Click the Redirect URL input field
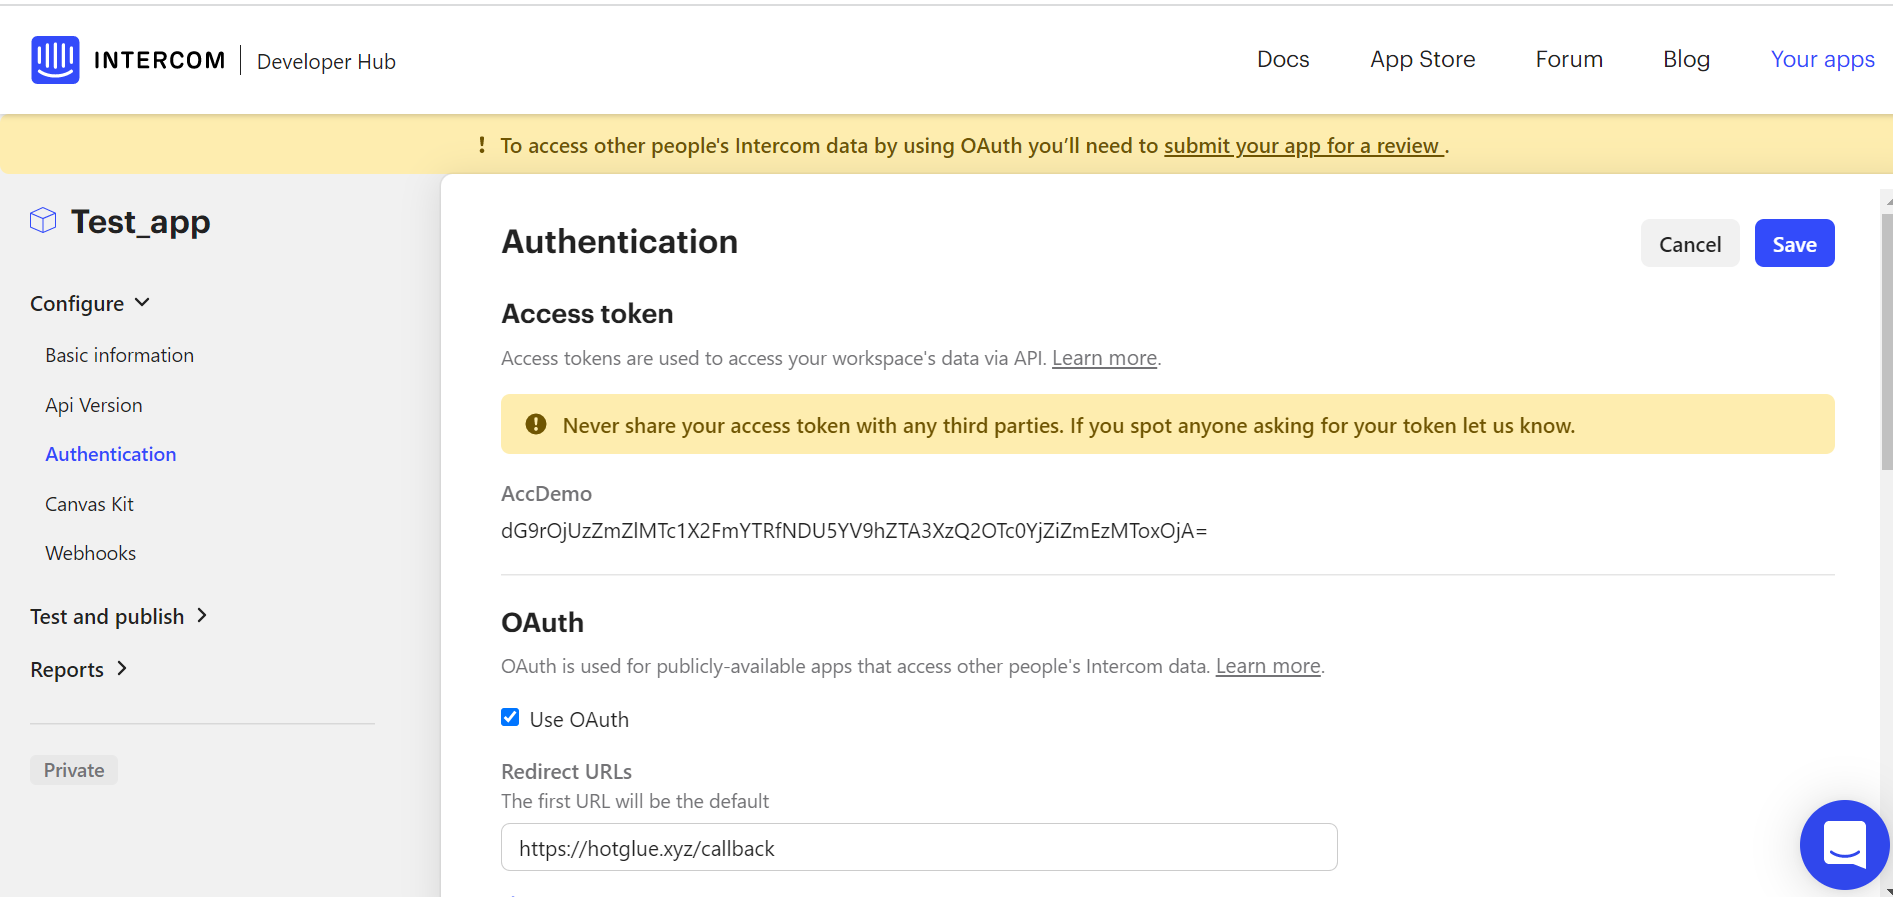 919,847
